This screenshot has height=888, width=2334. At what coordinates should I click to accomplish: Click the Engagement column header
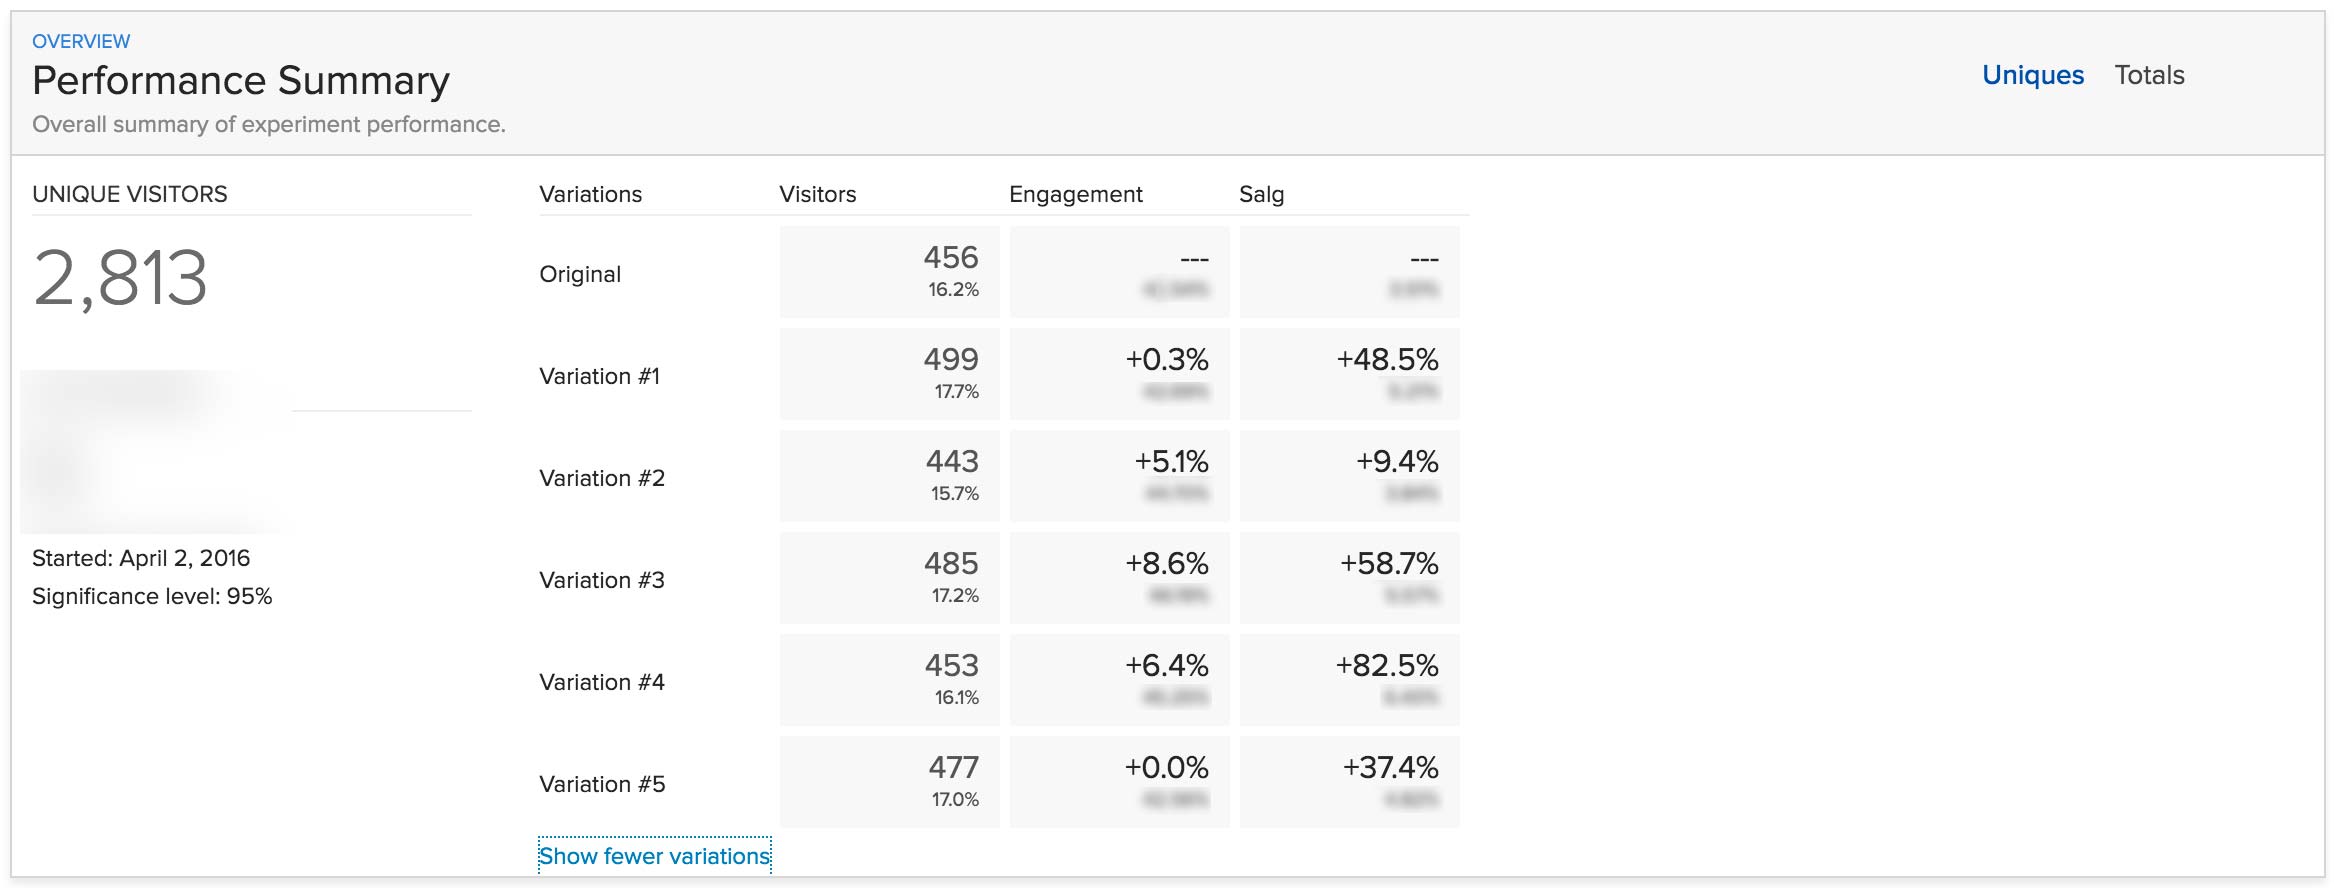1076,194
